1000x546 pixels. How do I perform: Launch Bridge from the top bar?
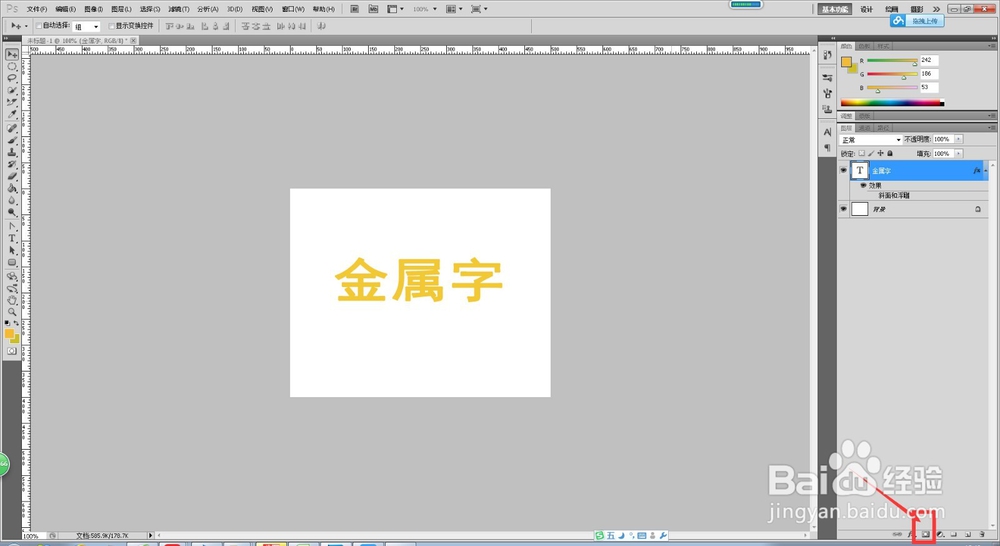354,9
